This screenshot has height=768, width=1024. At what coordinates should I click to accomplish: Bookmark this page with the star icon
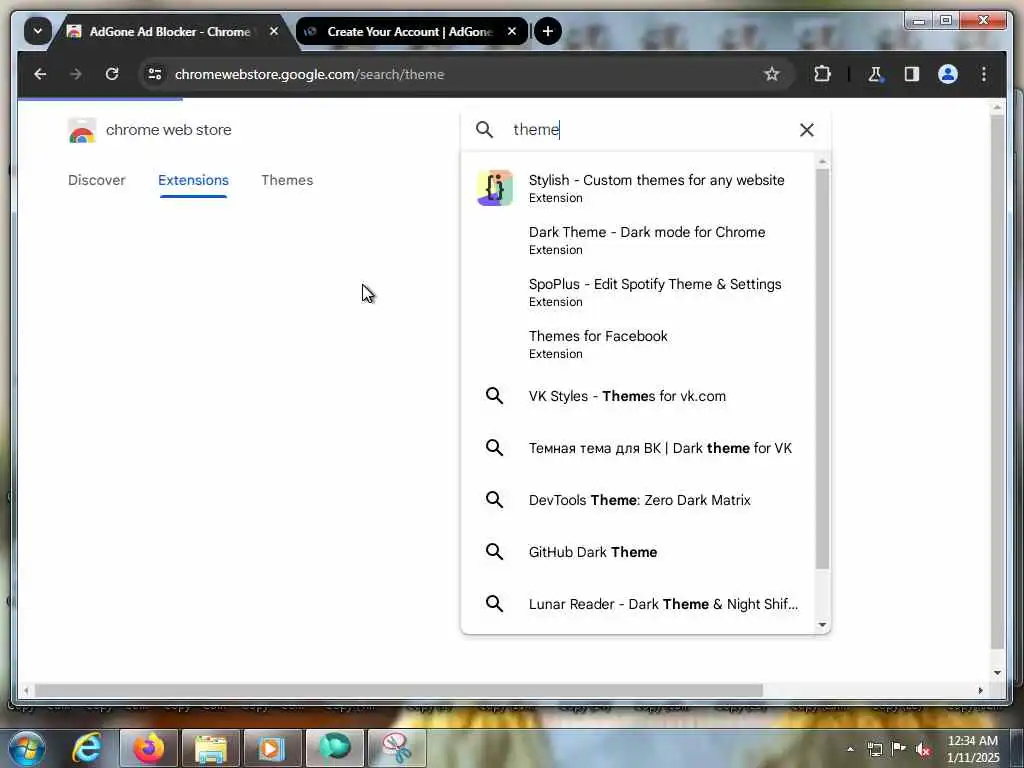772,74
